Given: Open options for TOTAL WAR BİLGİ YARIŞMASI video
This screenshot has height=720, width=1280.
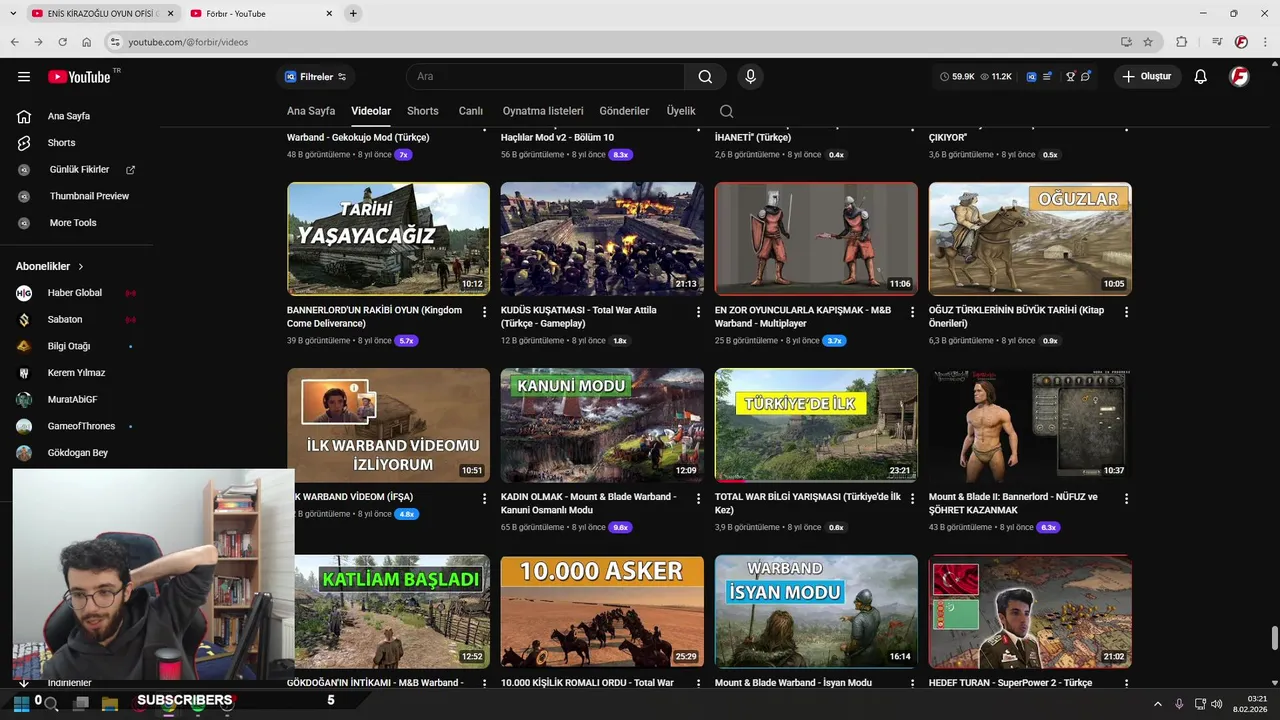Looking at the screenshot, I should click(x=912, y=498).
